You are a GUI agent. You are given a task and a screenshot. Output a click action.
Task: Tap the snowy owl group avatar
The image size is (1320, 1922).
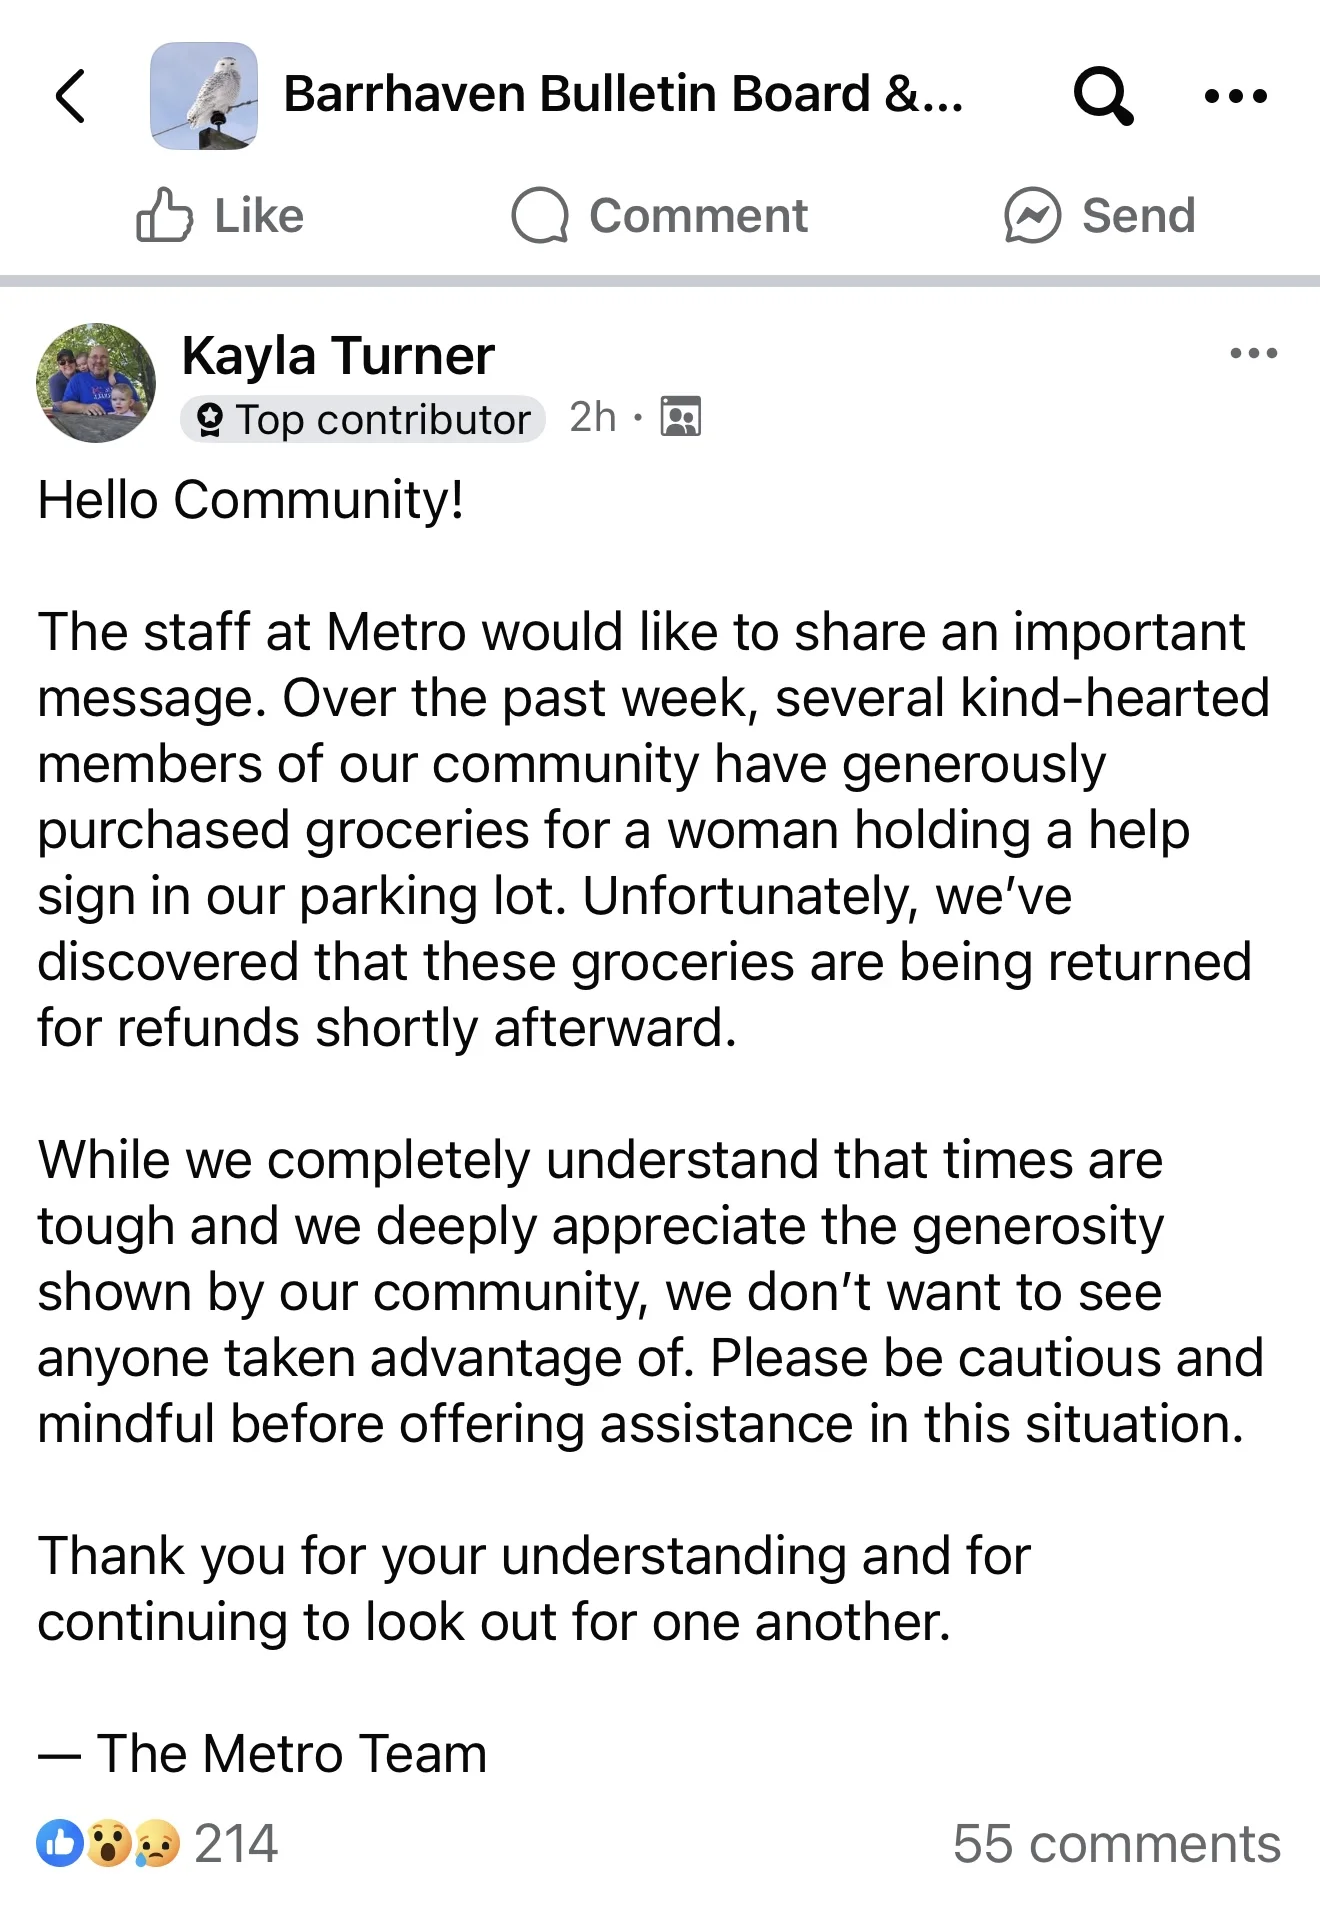[204, 96]
